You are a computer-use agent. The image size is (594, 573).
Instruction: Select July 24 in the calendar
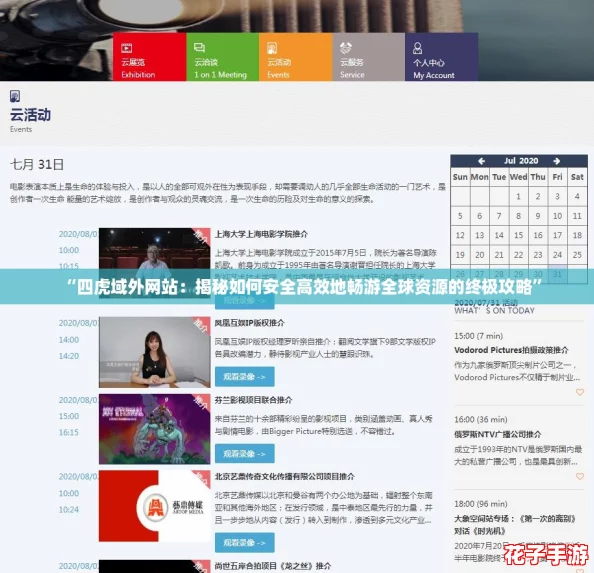pyautogui.click(x=557, y=255)
